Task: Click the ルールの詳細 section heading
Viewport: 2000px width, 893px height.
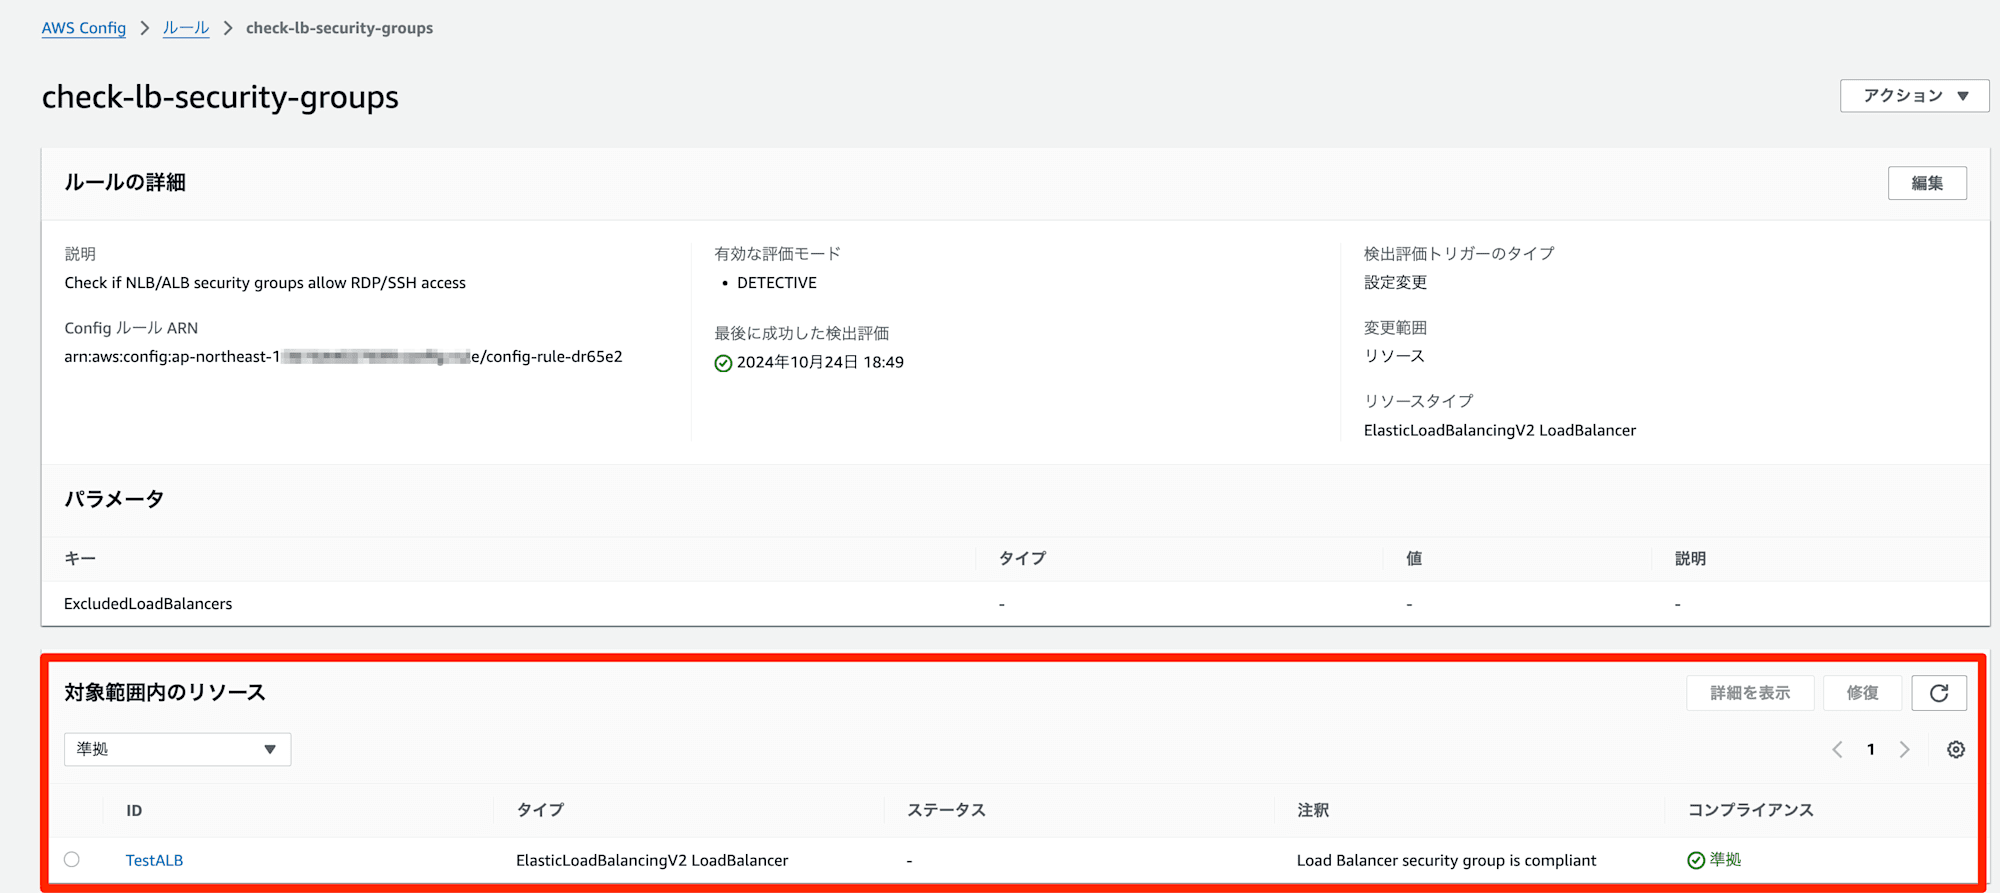Action: click(125, 182)
